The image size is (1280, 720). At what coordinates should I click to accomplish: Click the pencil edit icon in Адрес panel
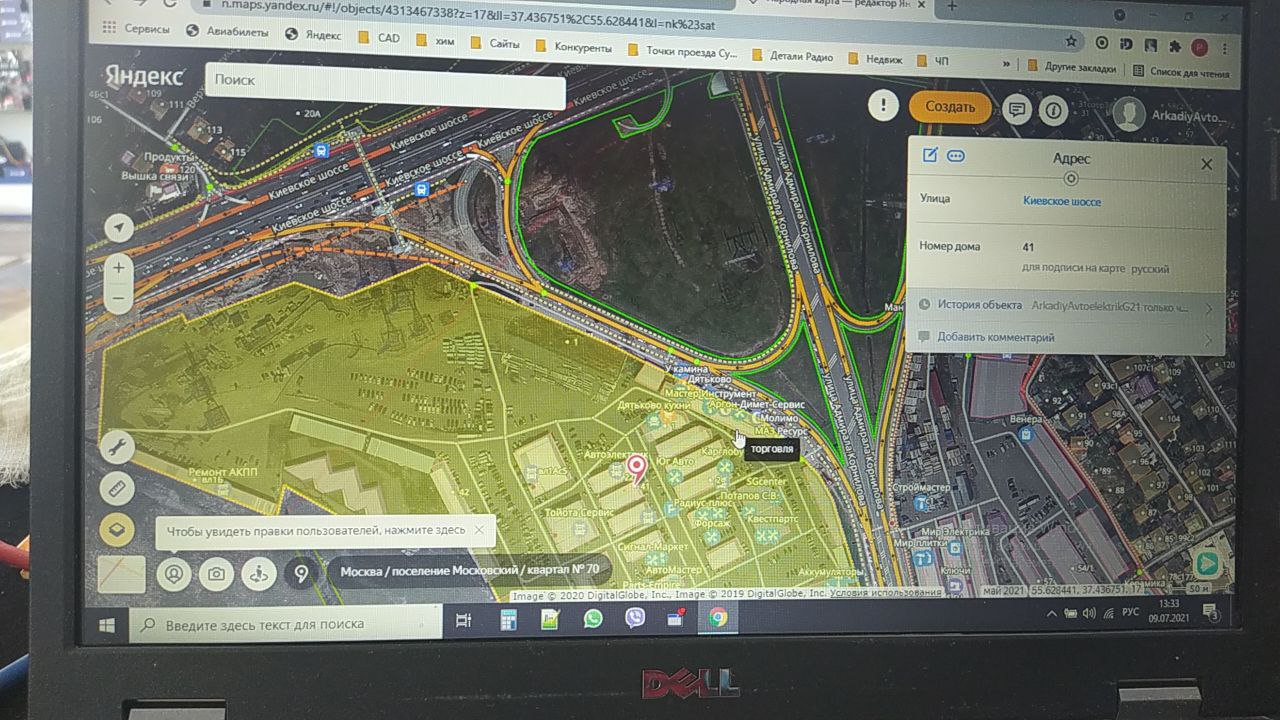point(930,155)
